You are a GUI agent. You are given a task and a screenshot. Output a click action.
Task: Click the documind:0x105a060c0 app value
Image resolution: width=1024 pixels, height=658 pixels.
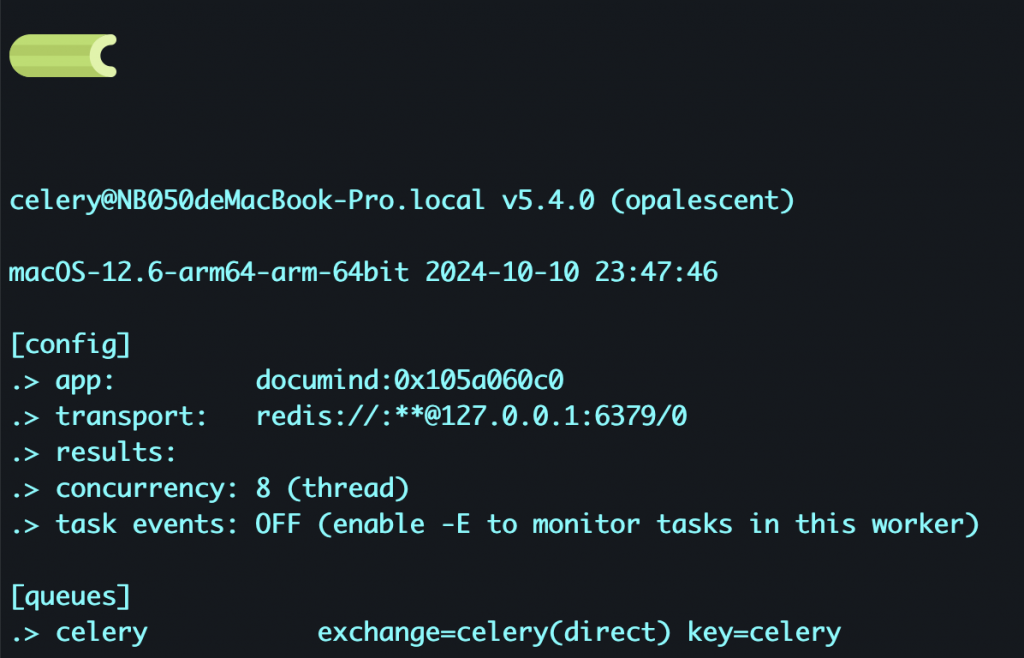coord(410,381)
